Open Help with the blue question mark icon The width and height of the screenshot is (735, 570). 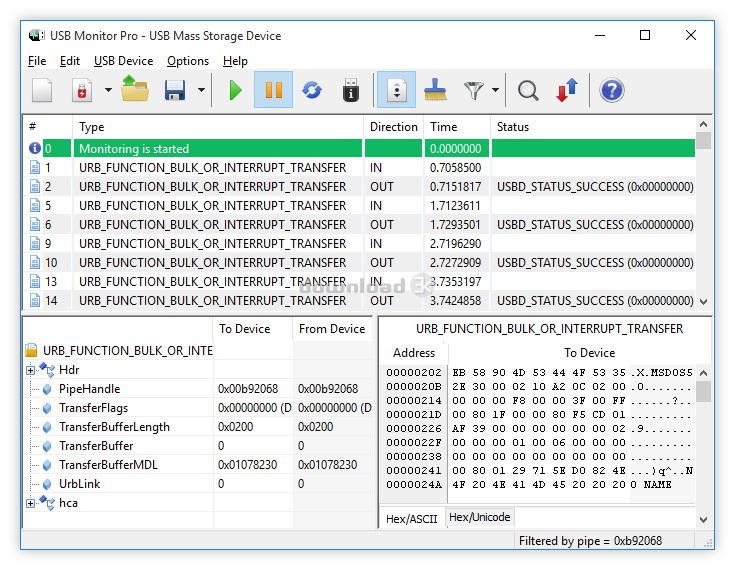[x=611, y=90]
